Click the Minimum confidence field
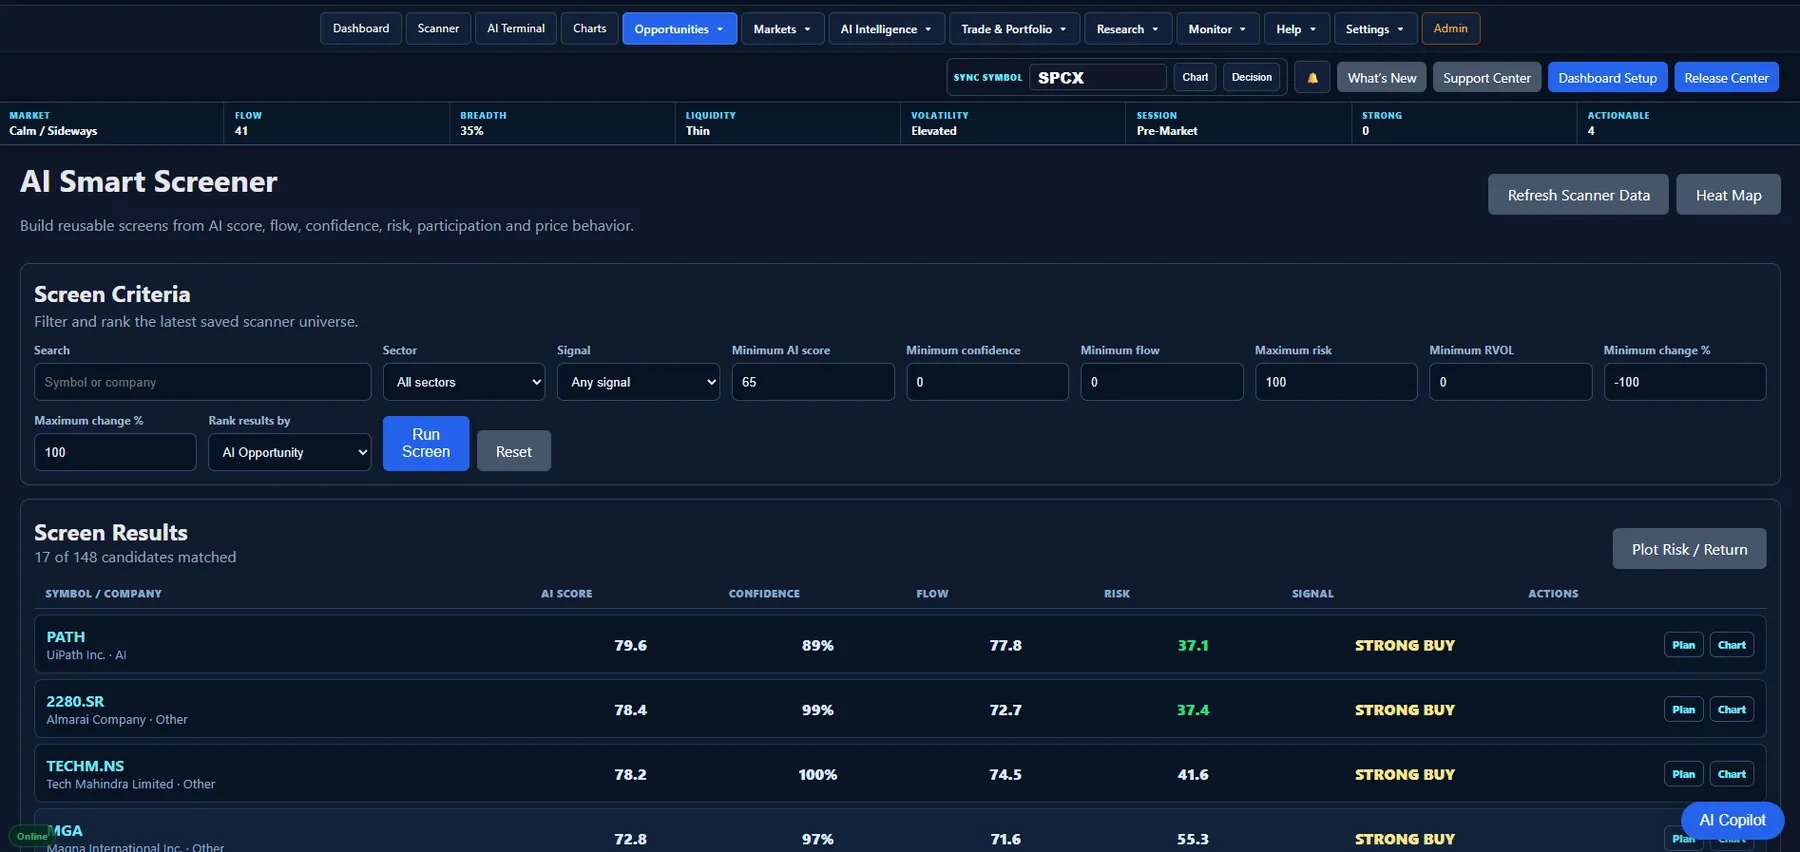The width and height of the screenshot is (1800, 852). pyautogui.click(x=987, y=382)
